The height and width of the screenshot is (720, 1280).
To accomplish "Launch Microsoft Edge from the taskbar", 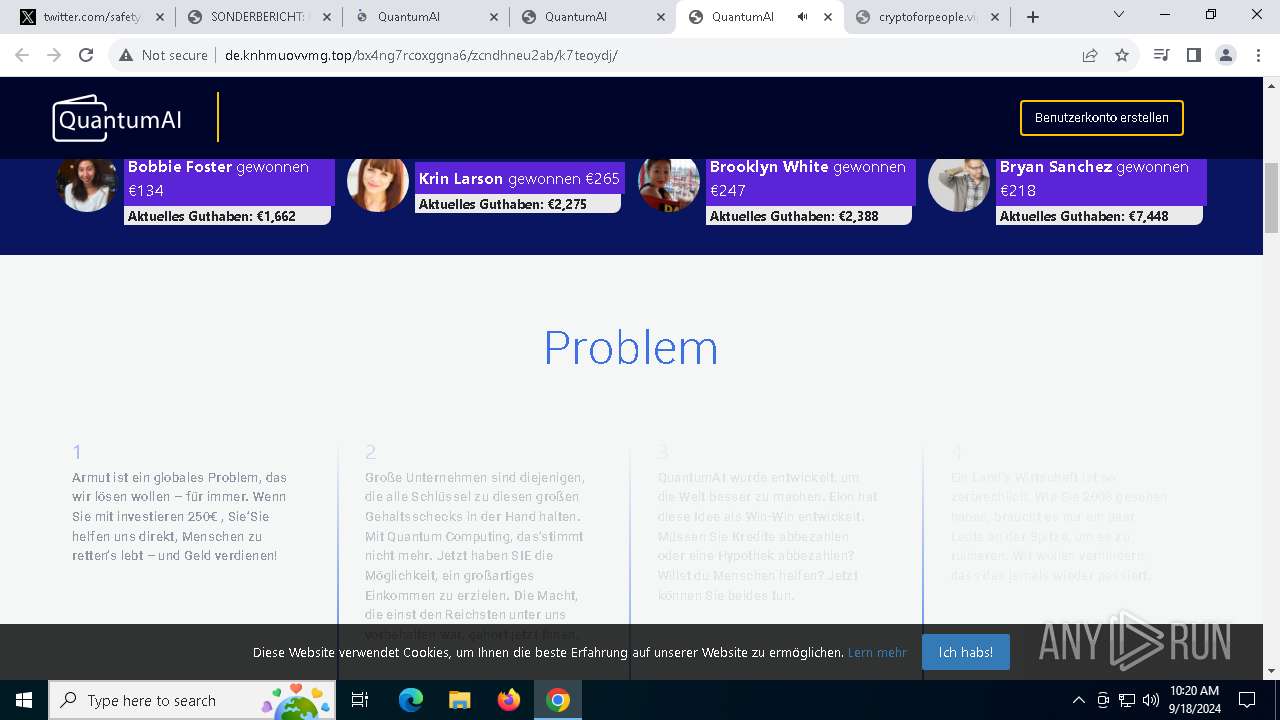I will [x=411, y=700].
